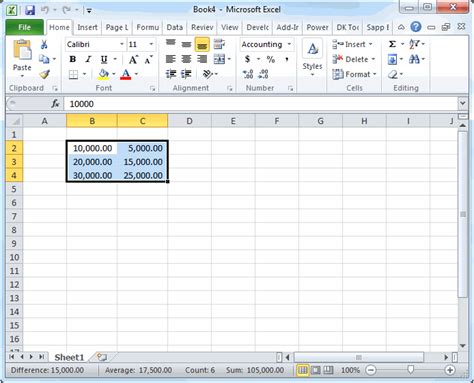Open the font name Calibri dropdown

(122, 44)
